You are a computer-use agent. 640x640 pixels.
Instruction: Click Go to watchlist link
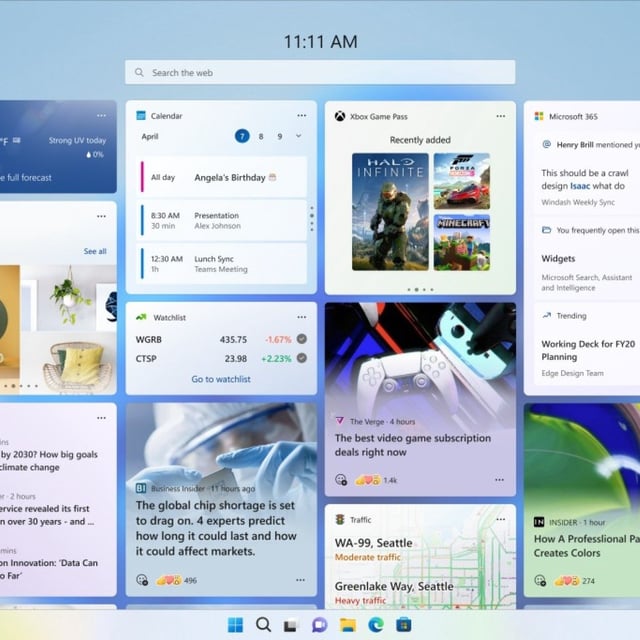click(221, 379)
